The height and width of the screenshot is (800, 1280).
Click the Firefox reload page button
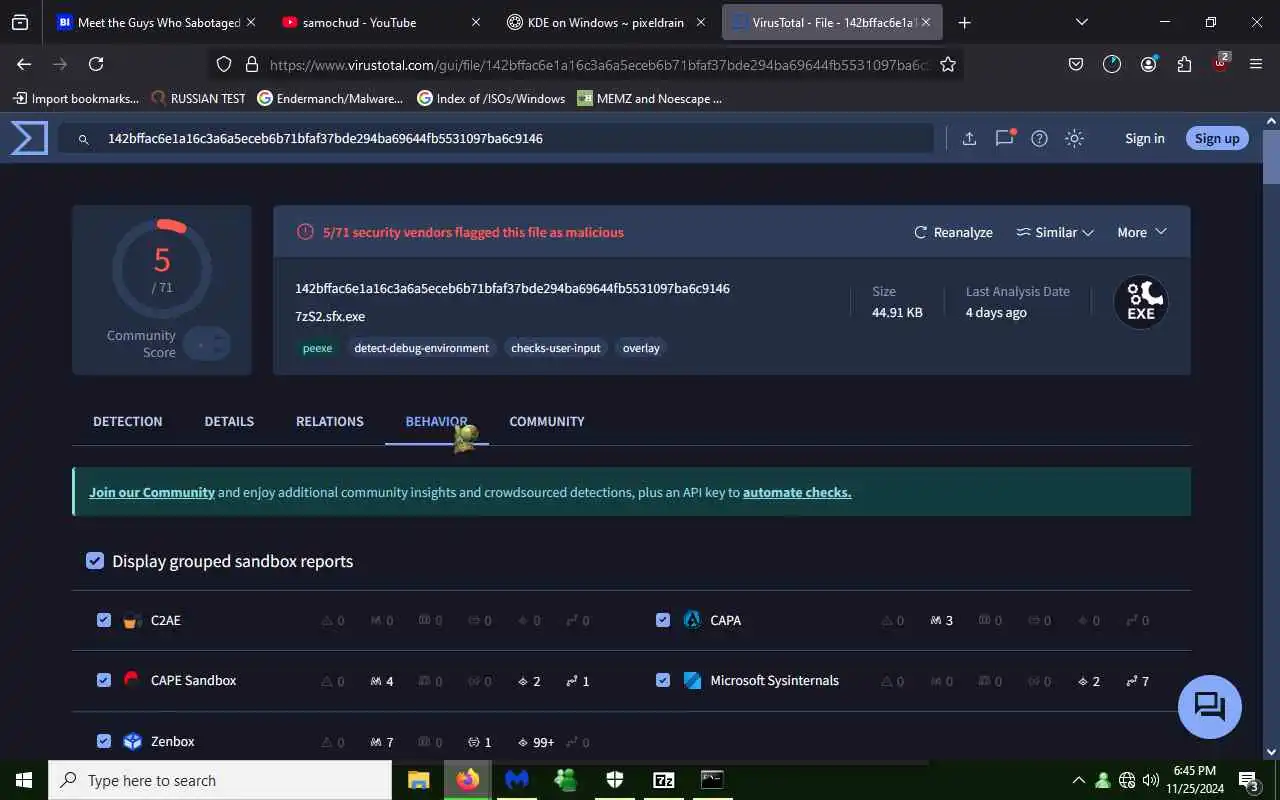96,64
